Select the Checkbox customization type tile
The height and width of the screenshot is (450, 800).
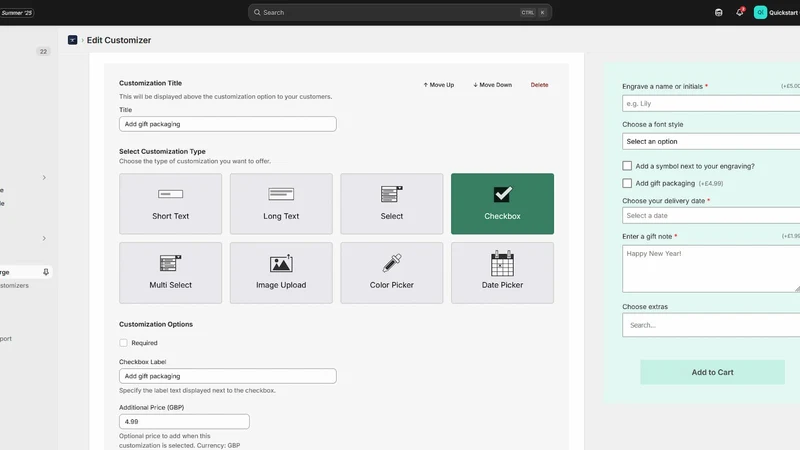503,204
